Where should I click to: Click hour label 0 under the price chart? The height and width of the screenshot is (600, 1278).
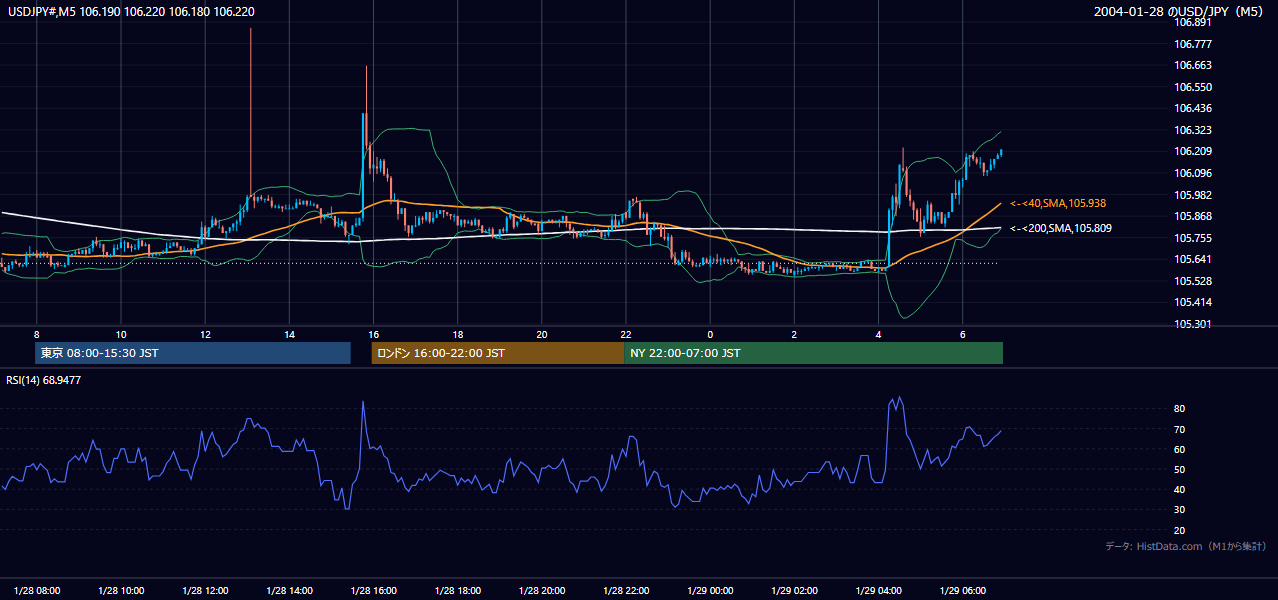[710, 334]
